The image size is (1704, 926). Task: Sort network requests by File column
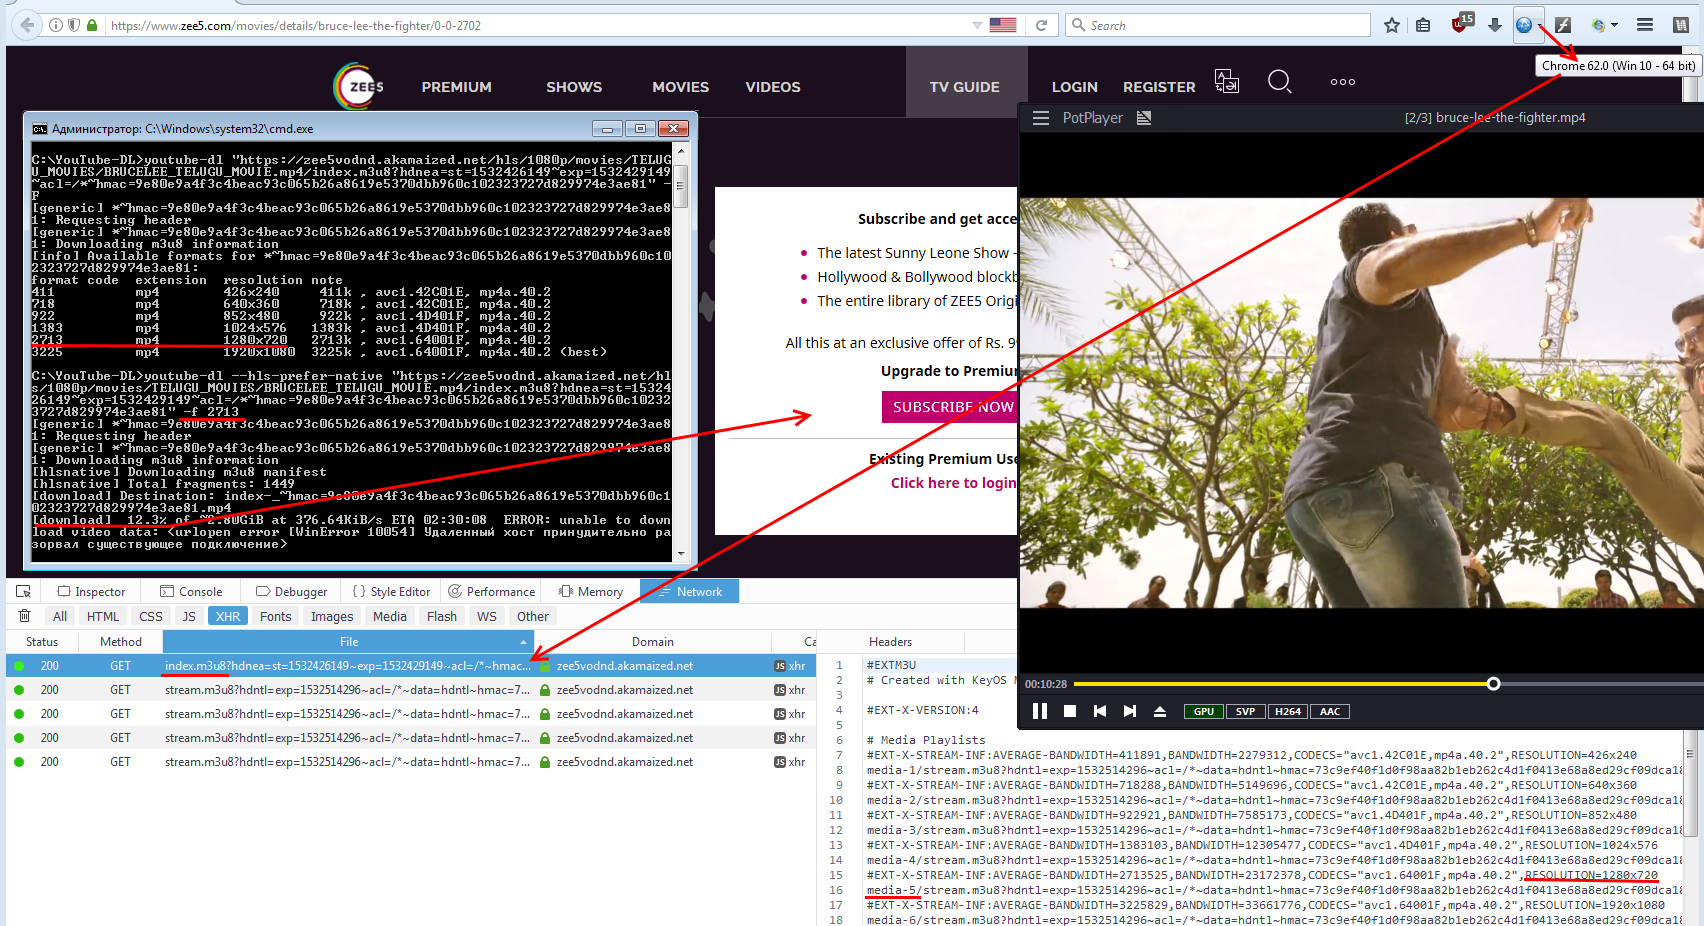coord(348,642)
